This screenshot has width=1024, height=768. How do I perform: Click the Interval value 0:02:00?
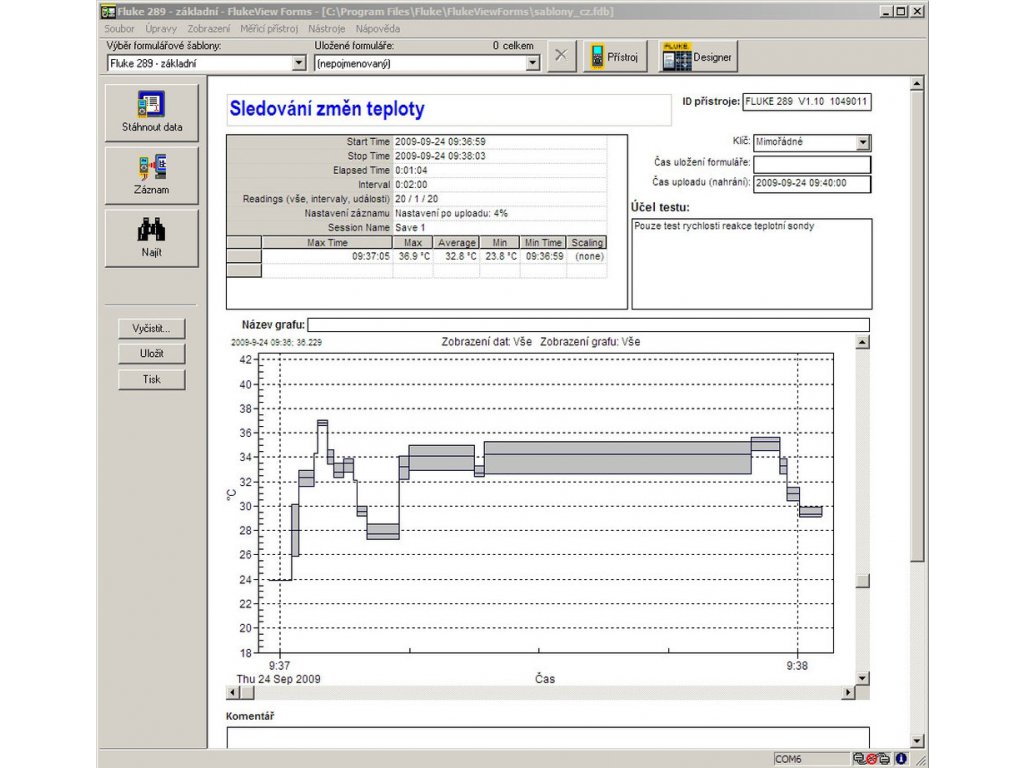point(411,185)
